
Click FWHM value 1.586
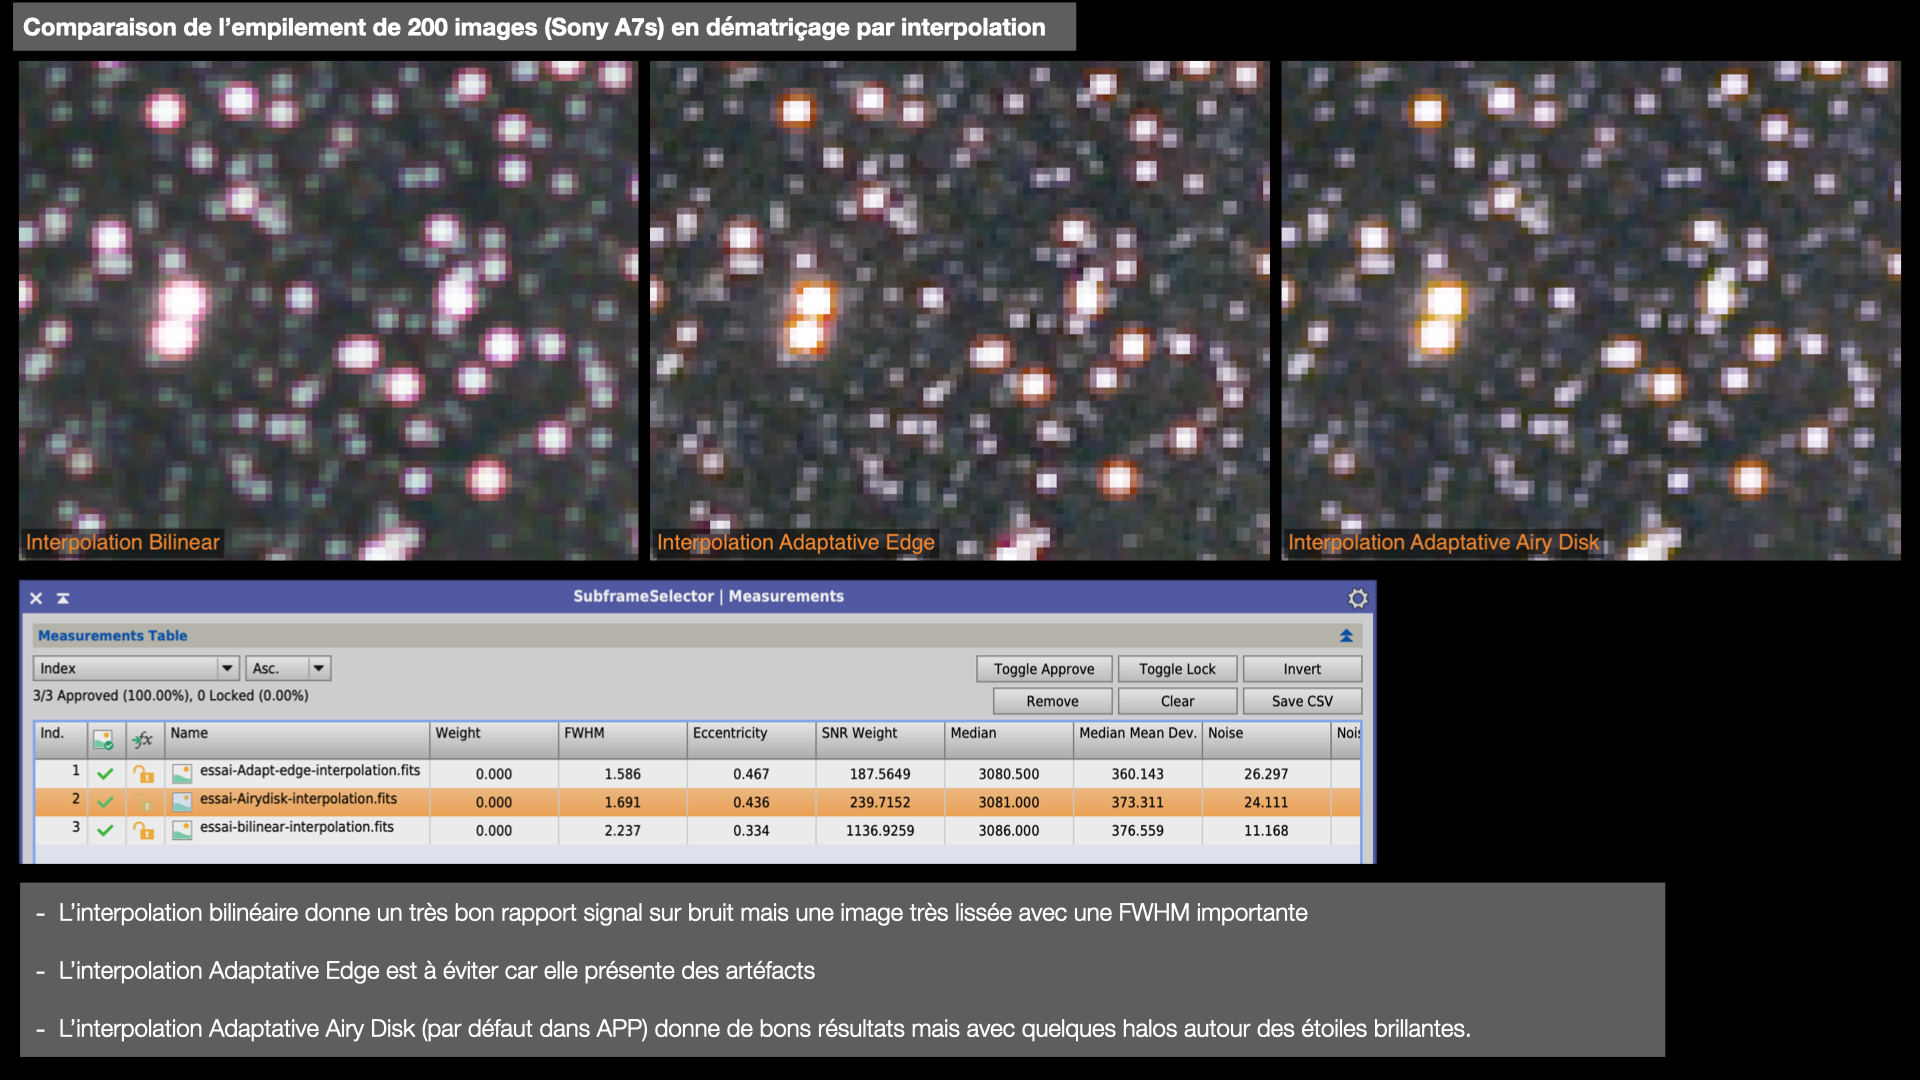622,774
